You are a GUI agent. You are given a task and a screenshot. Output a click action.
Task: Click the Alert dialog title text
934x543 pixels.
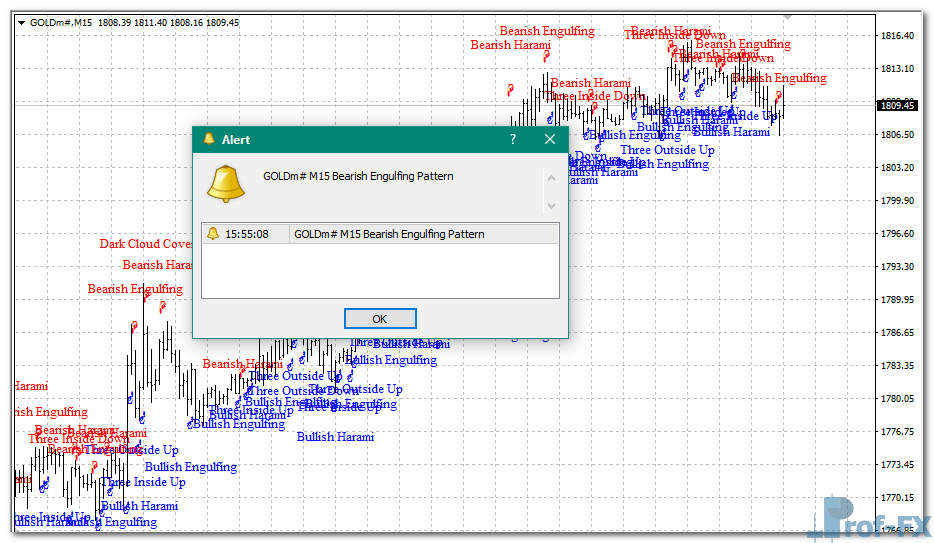pyautogui.click(x=236, y=140)
